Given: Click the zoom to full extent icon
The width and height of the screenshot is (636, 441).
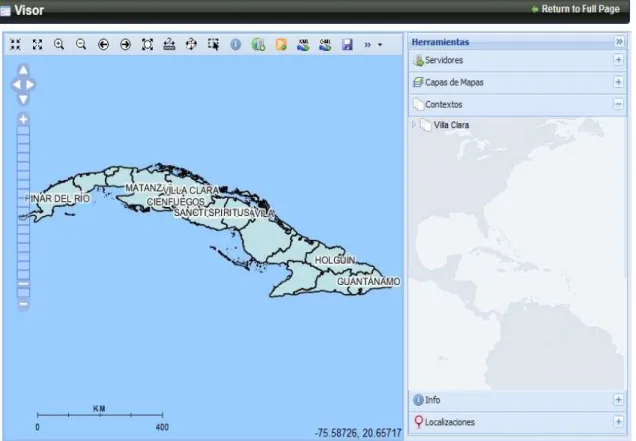Looking at the screenshot, I should [x=147, y=44].
